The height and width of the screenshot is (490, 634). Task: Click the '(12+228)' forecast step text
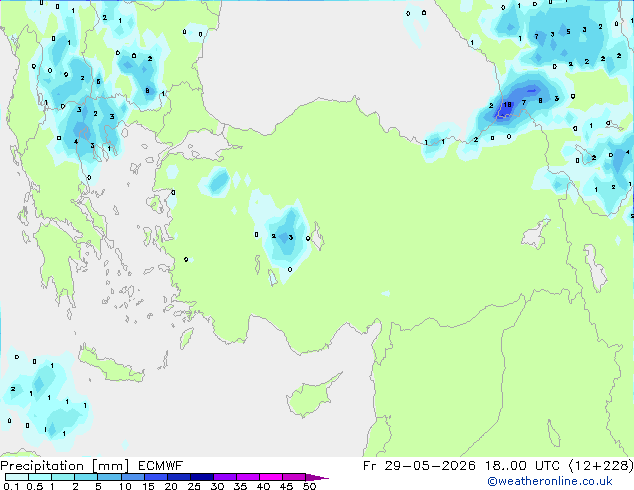[601, 466]
